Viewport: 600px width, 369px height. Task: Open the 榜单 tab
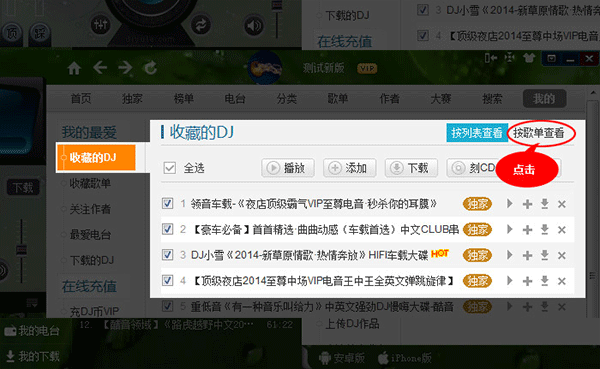(x=184, y=99)
